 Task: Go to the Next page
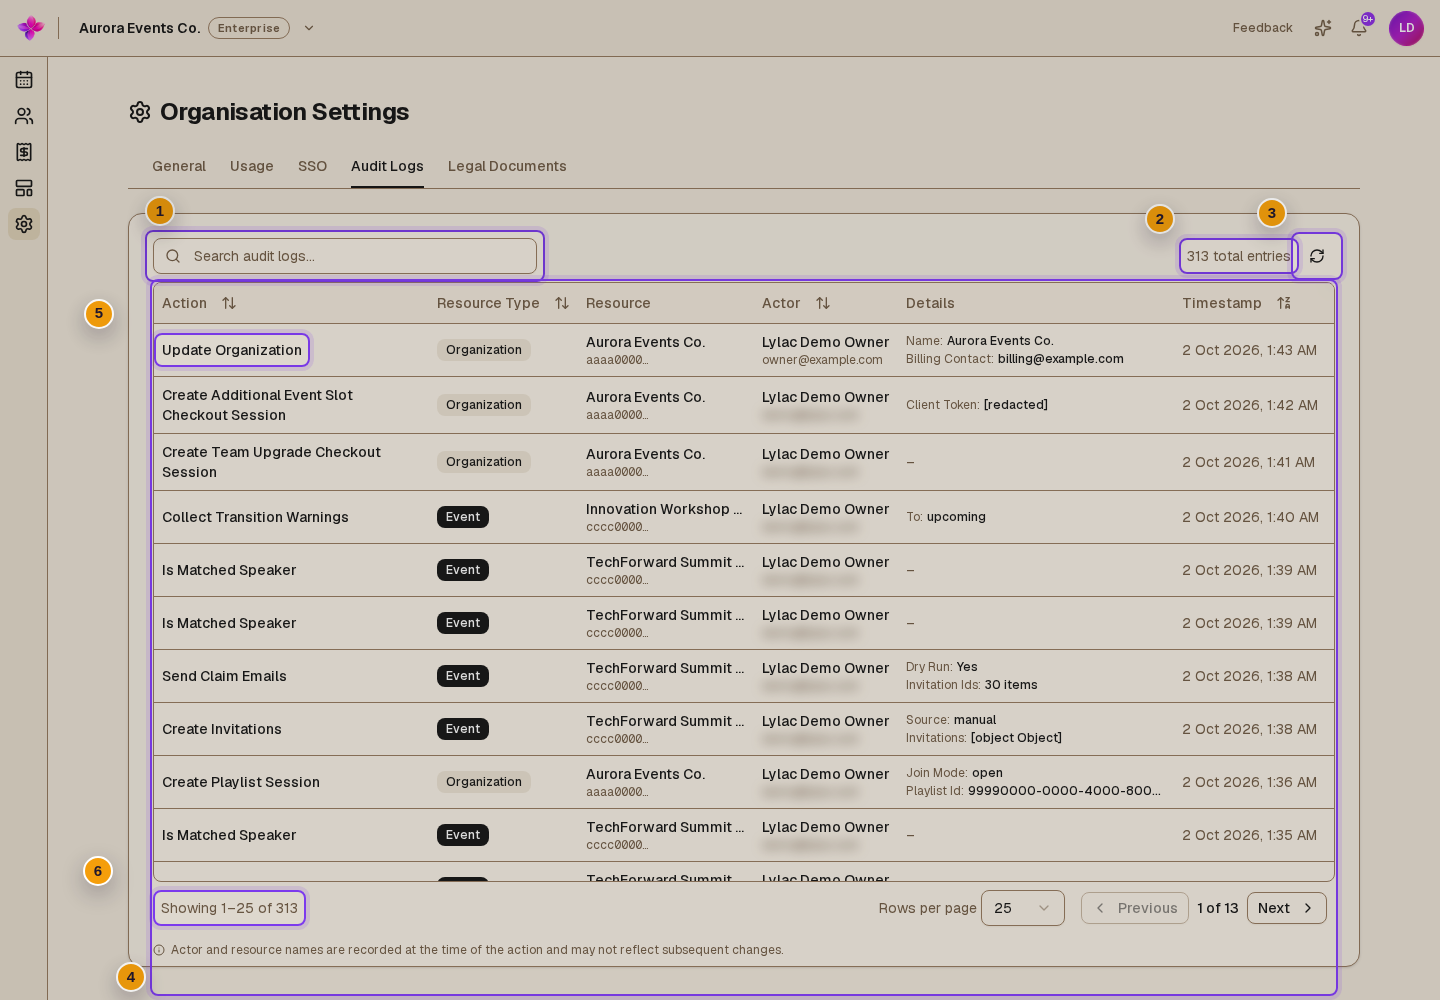tap(1287, 908)
